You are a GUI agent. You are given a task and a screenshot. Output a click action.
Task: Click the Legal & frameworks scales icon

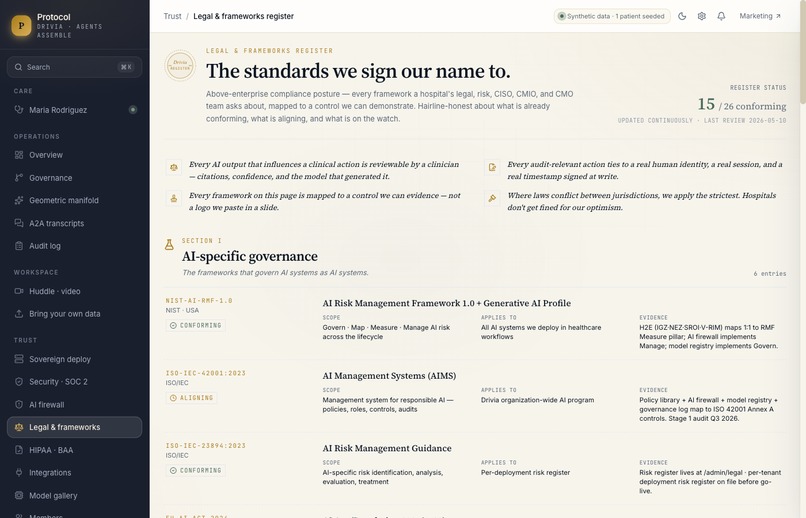(x=19, y=427)
